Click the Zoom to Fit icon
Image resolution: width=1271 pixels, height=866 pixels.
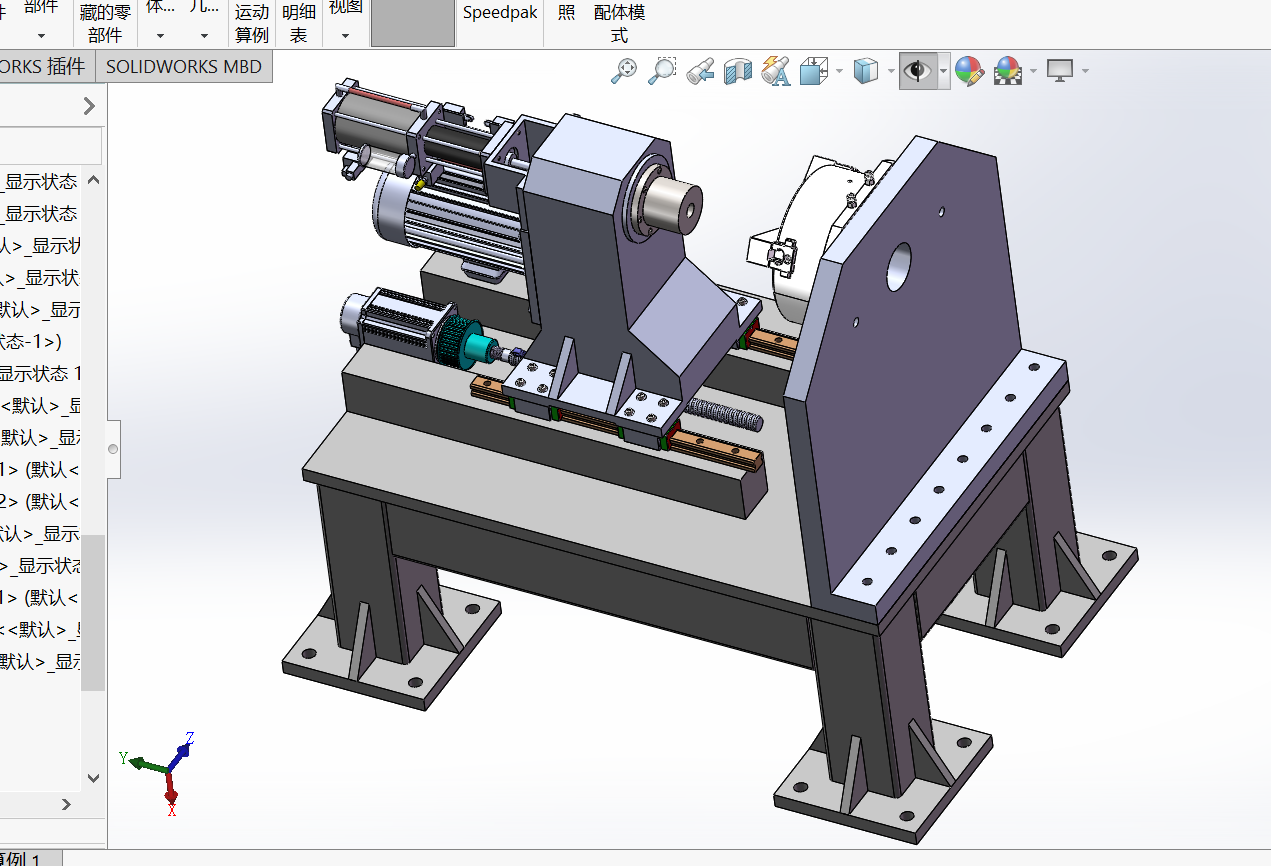click(x=624, y=70)
